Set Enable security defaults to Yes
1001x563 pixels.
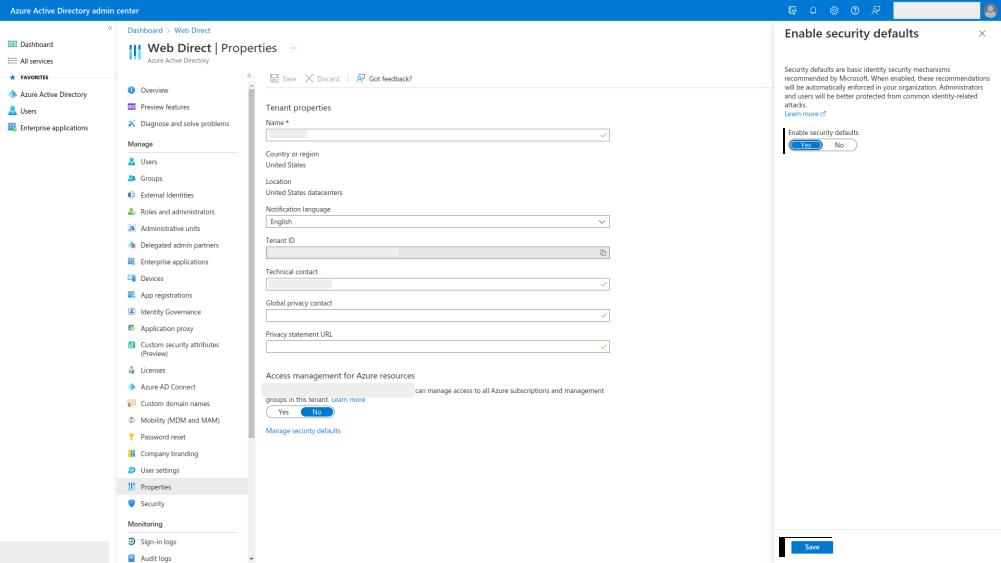pyautogui.click(x=805, y=145)
